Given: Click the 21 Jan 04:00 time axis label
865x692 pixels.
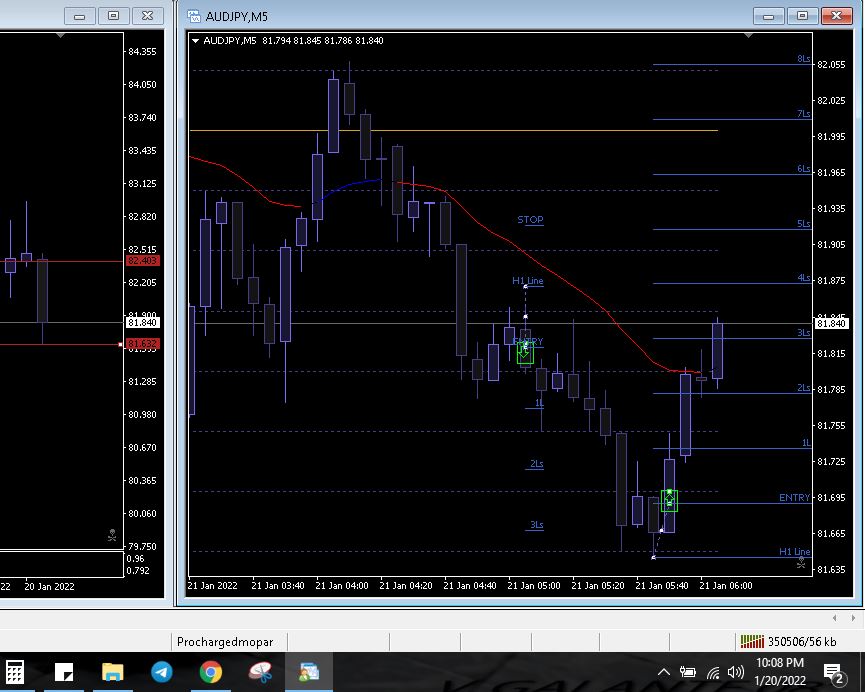Looking at the screenshot, I should (342, 585).
